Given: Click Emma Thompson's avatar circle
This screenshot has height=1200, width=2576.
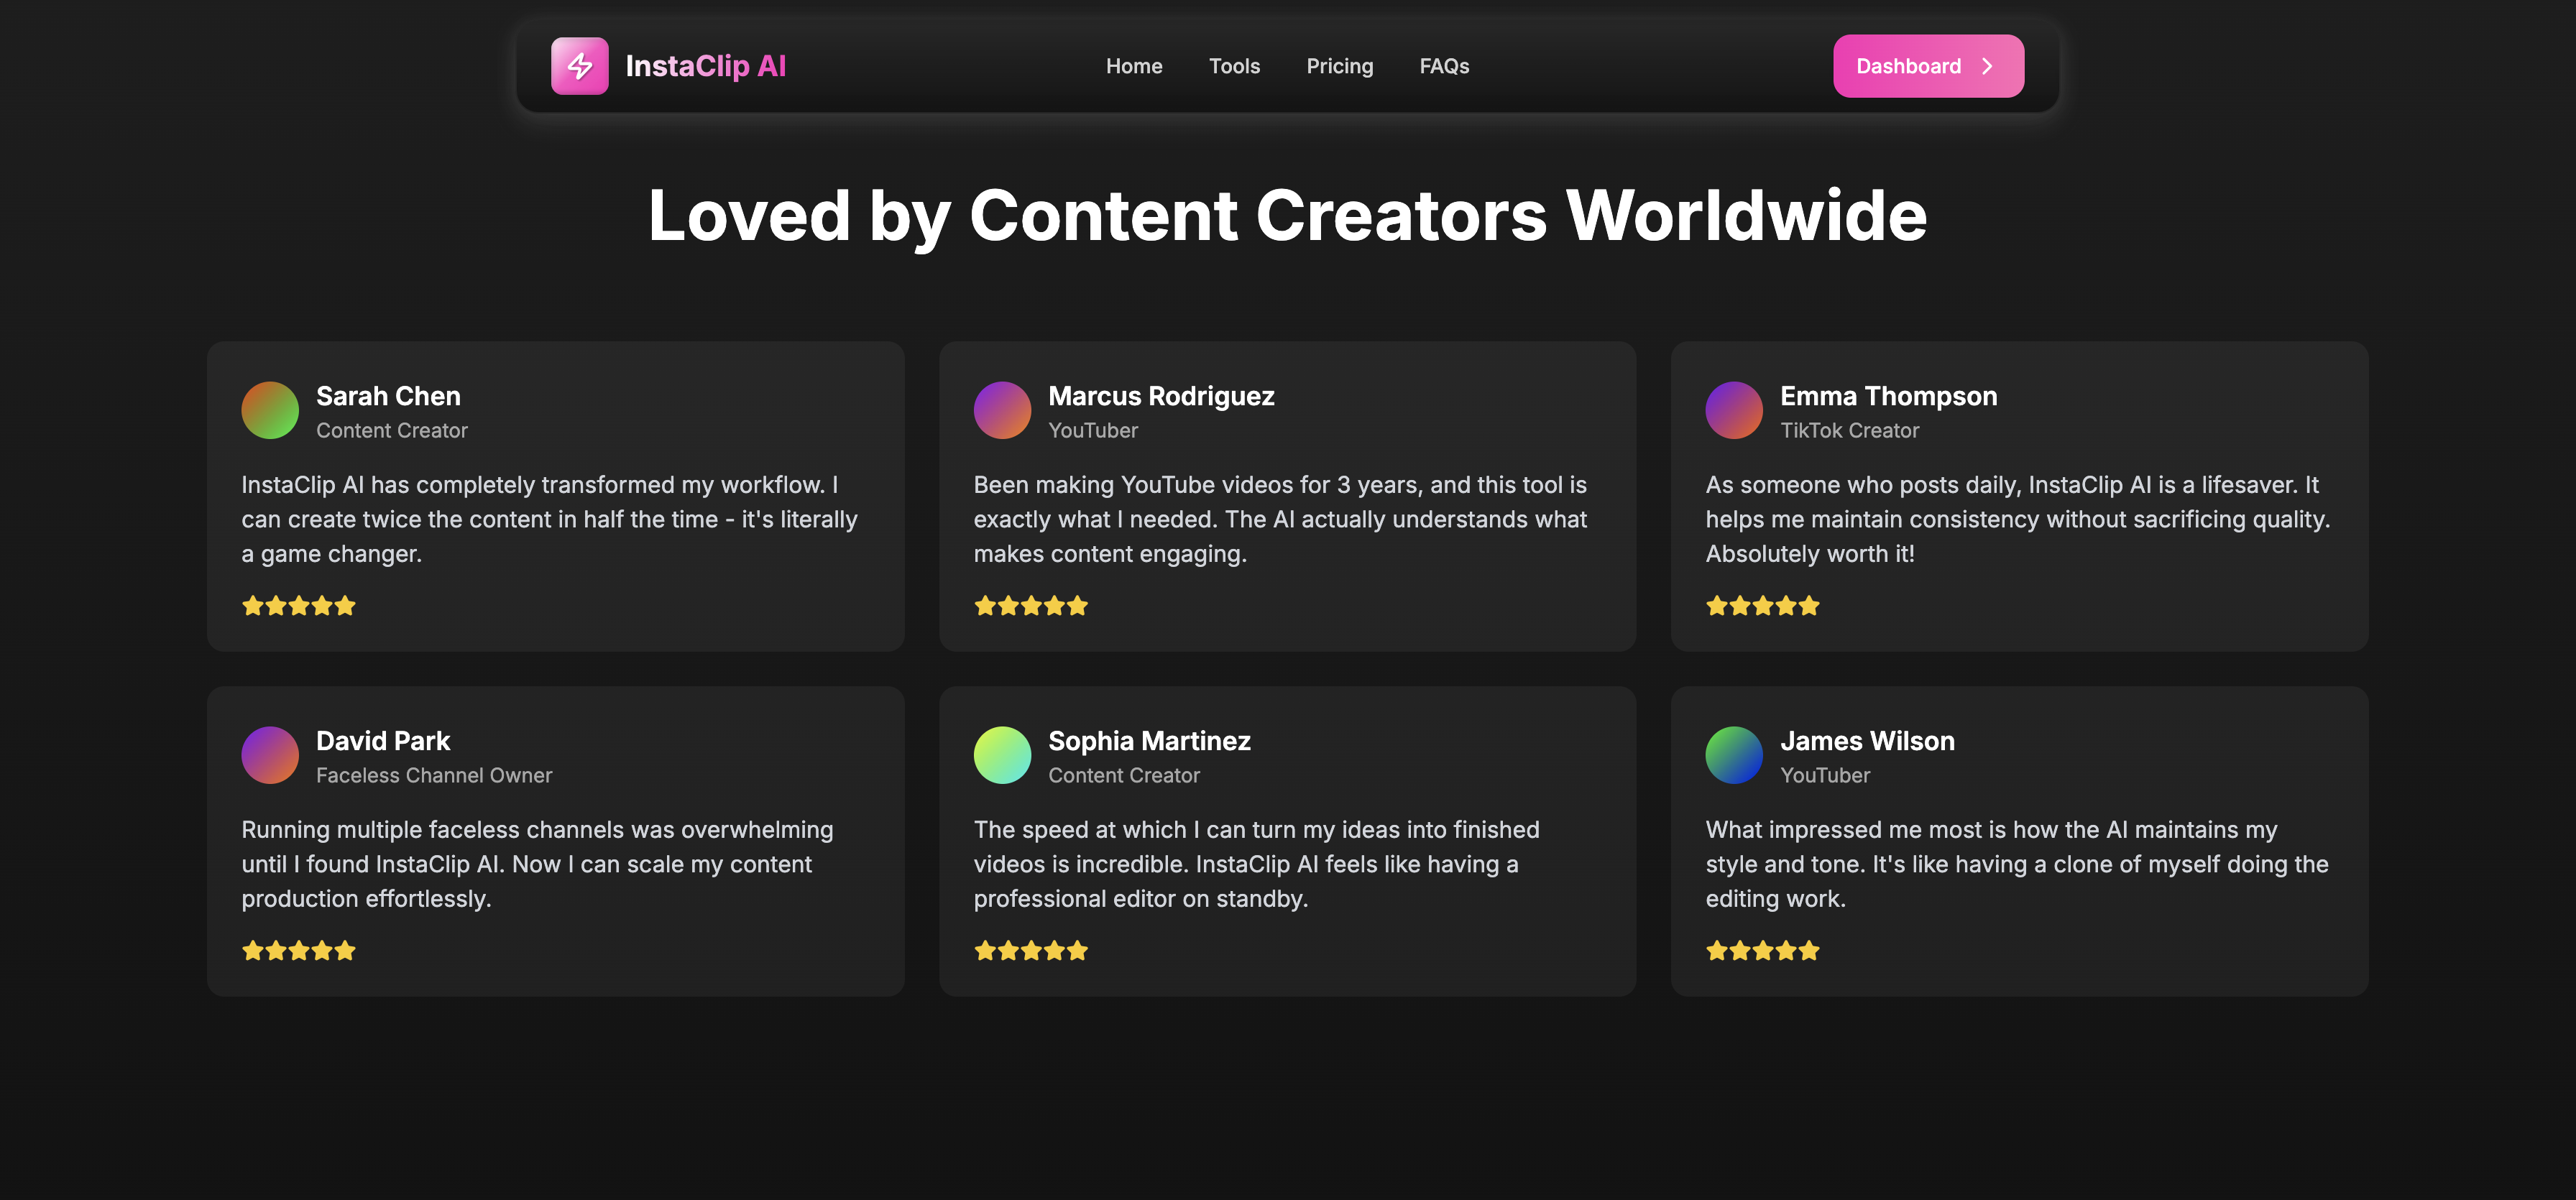Looking at the screenshot, I should (1734, 410).
